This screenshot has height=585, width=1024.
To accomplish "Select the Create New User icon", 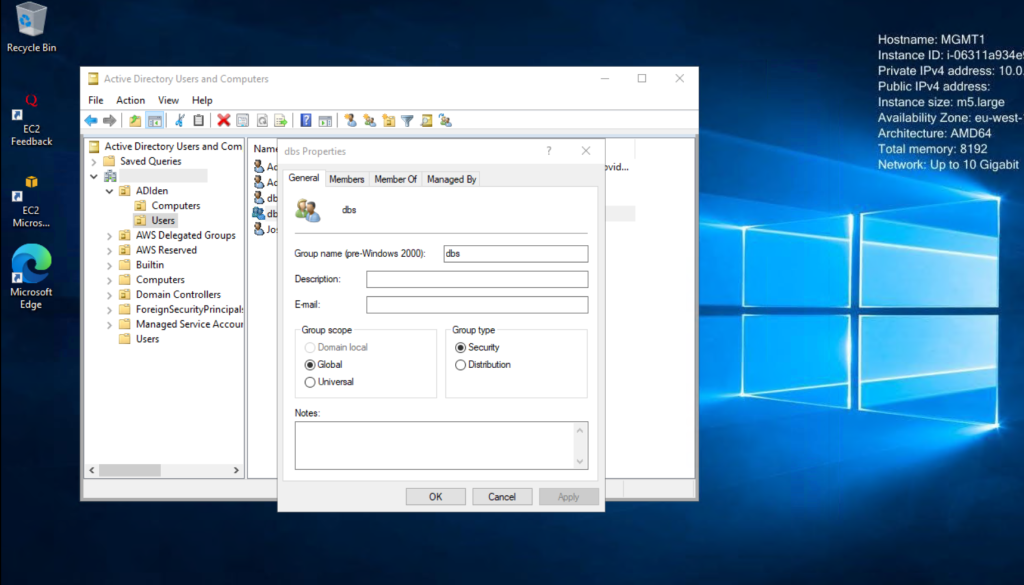I will 352,120.
